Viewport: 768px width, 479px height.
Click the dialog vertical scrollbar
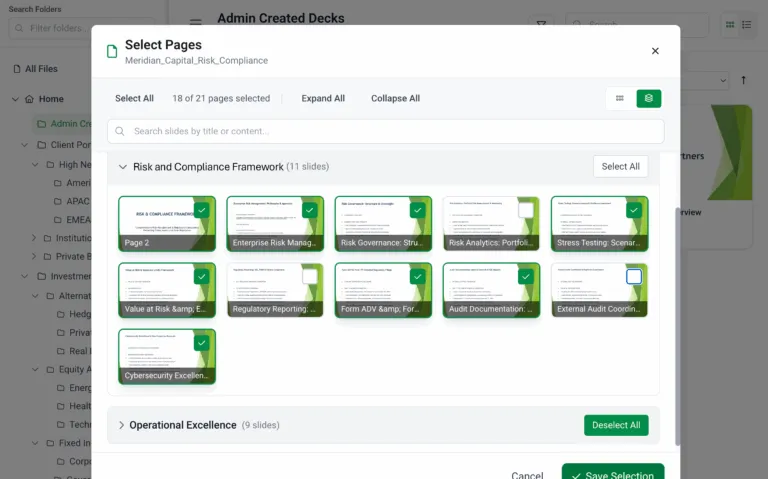click(x=677, y=326)
